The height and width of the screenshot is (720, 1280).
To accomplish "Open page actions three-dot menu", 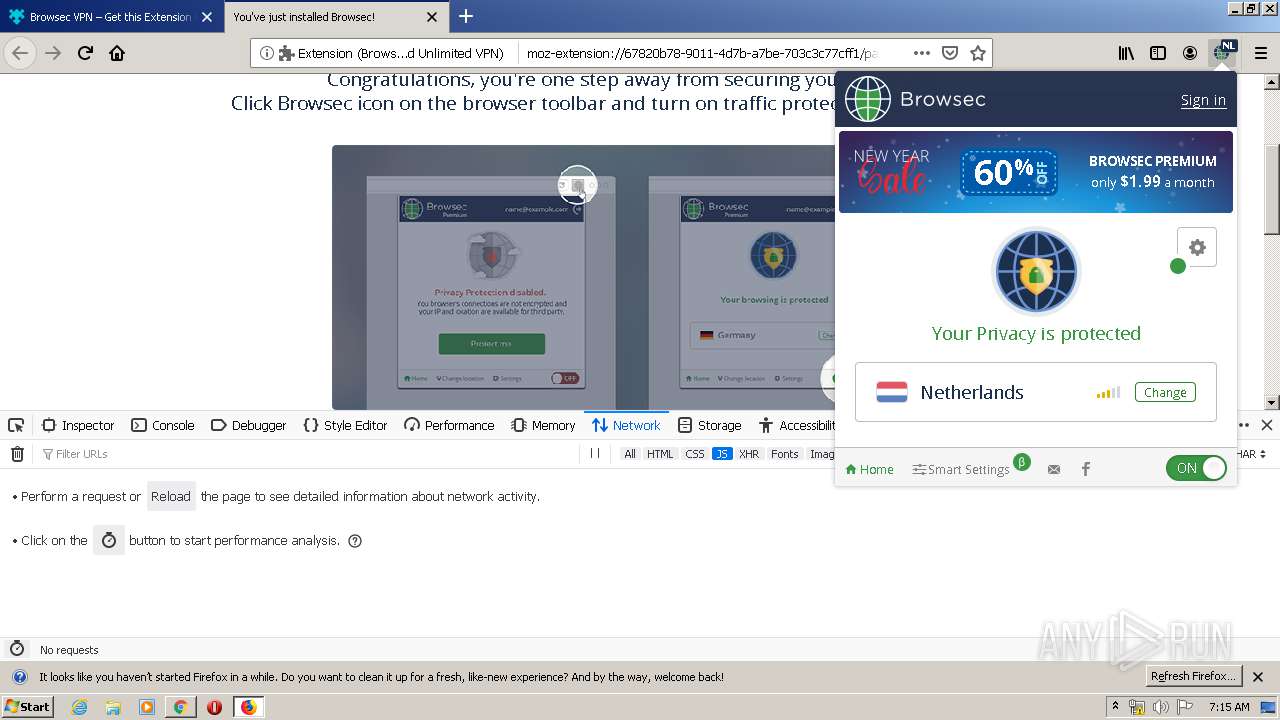I will click(922, 53).
